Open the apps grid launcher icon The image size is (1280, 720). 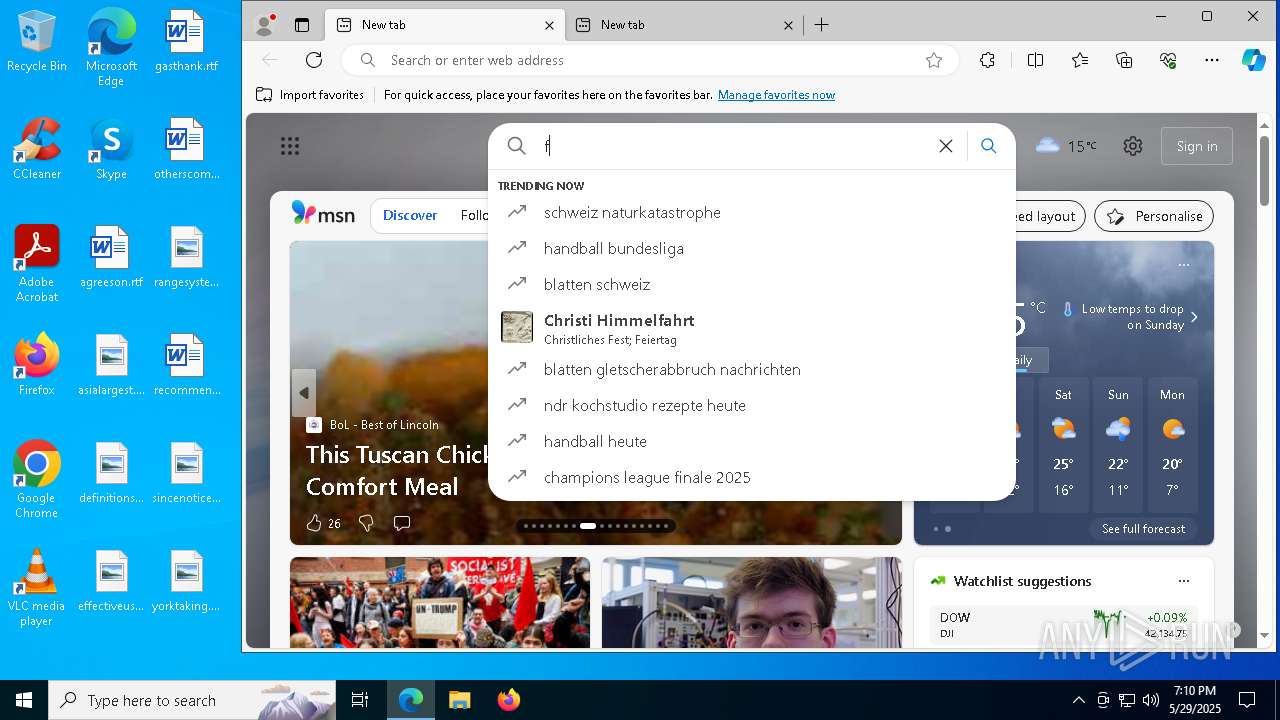[290, 146]
